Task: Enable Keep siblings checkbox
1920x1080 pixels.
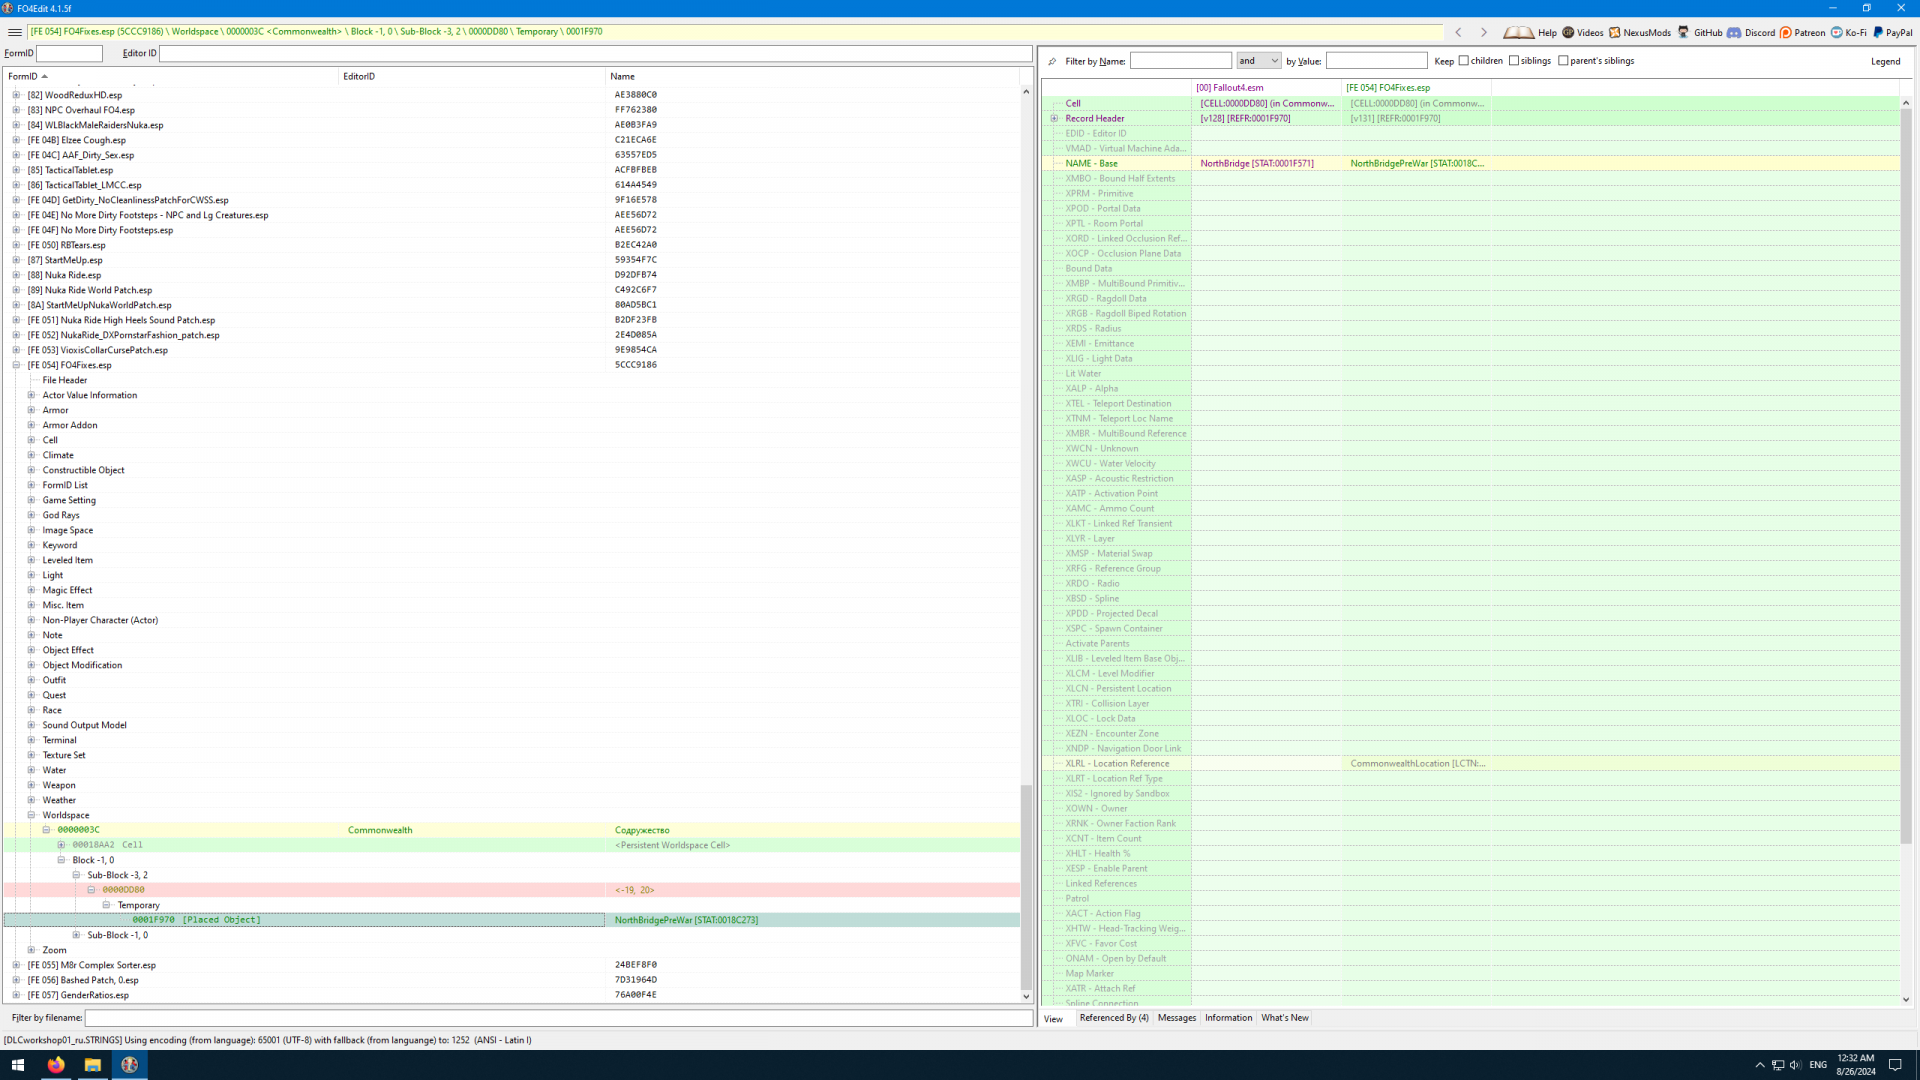Action: [1514, 61]
